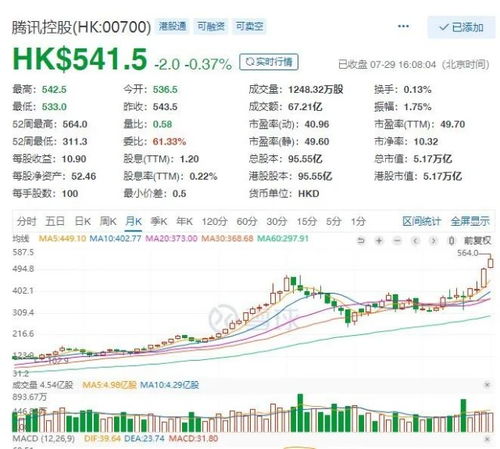Switch to the 五日 chart tab

[55, 221]
